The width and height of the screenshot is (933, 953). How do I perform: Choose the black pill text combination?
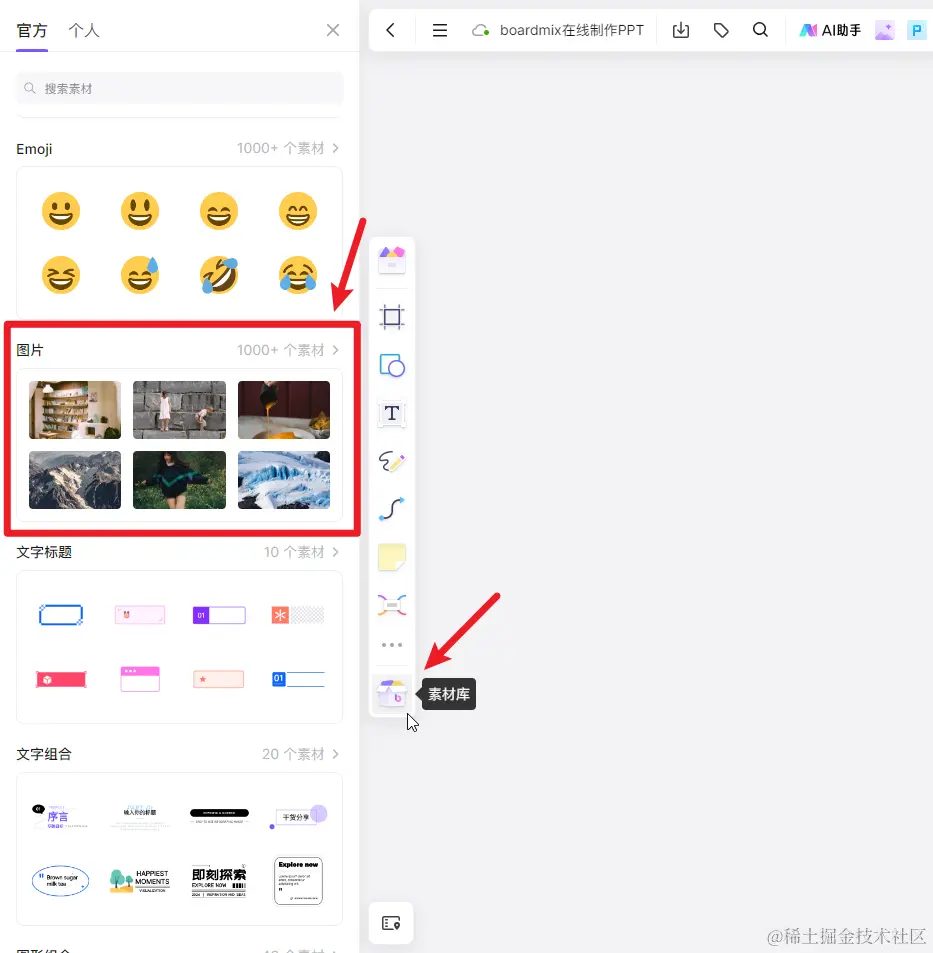click(x=219, y=816)
